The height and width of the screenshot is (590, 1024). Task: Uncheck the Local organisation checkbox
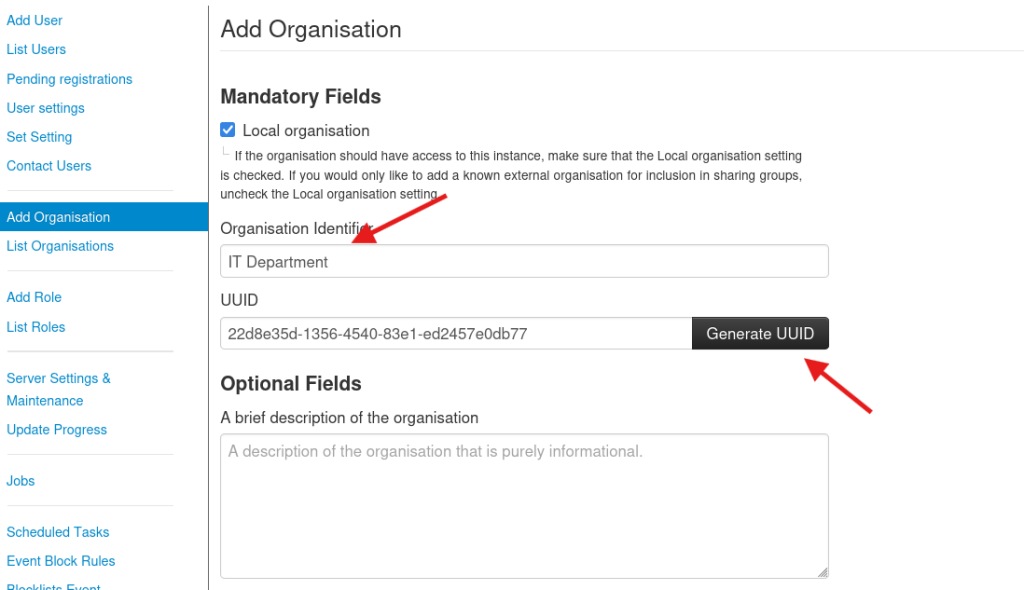point(228,130)
